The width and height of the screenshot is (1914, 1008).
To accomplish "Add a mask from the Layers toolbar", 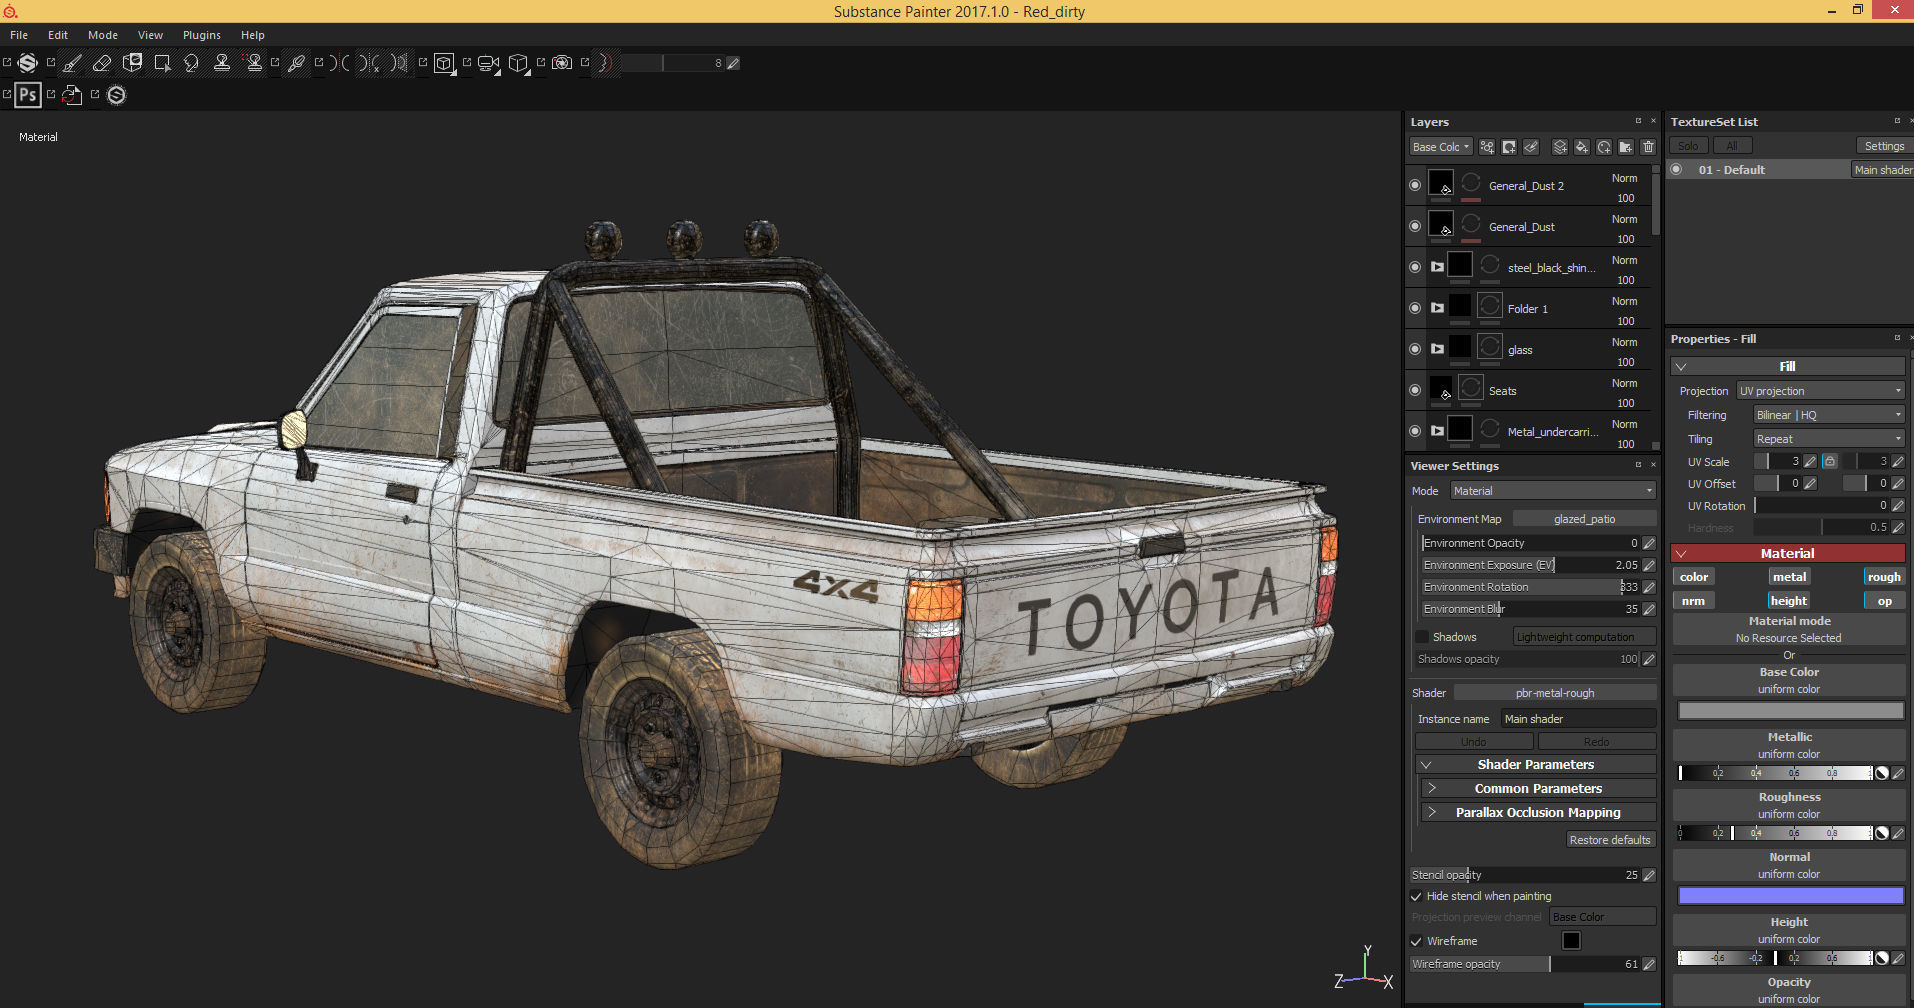I will pos(1509,147).
